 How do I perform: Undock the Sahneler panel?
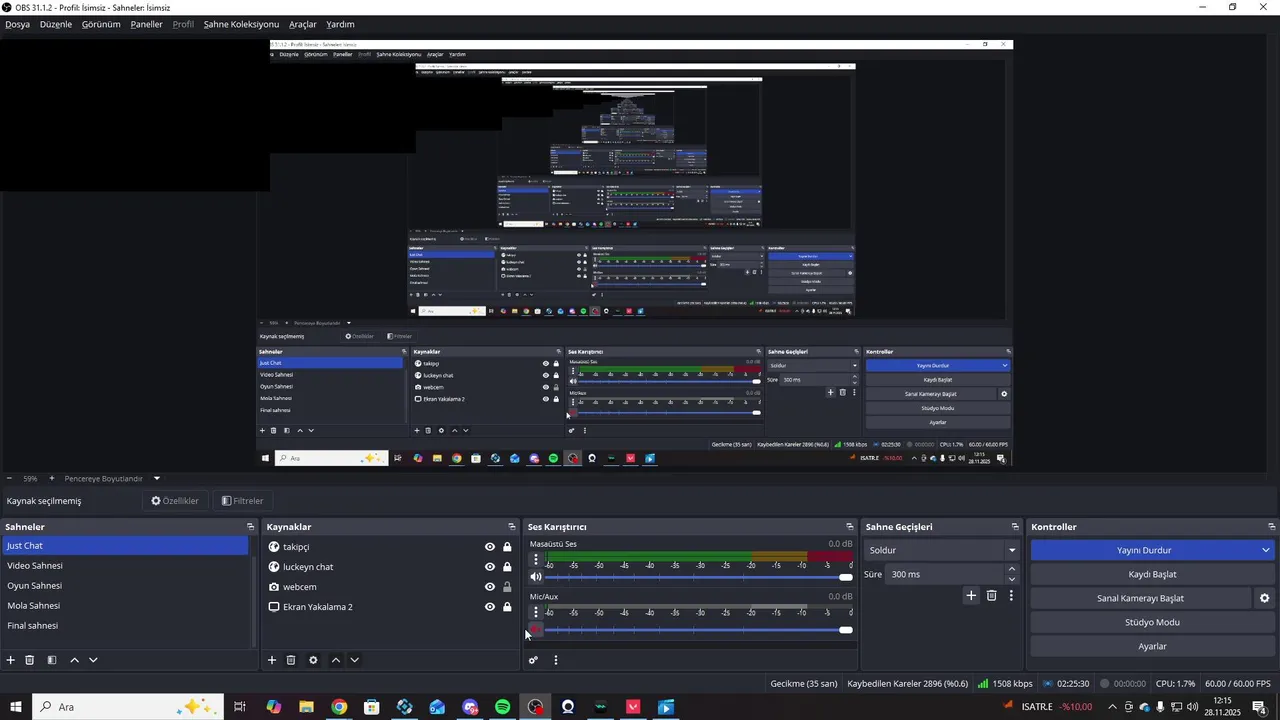[x=251, y=527]
